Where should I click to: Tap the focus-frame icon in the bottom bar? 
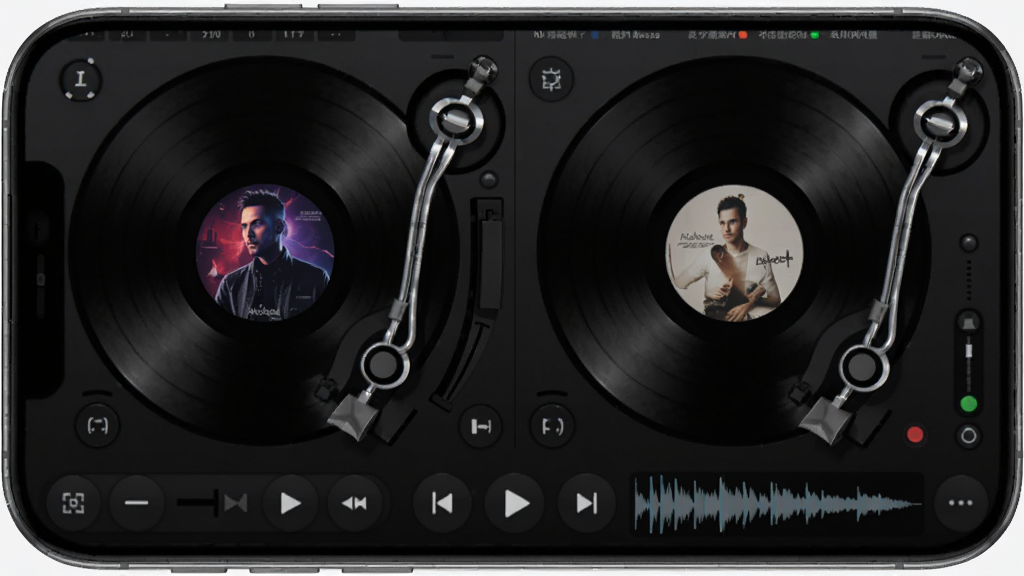[73, 503]
